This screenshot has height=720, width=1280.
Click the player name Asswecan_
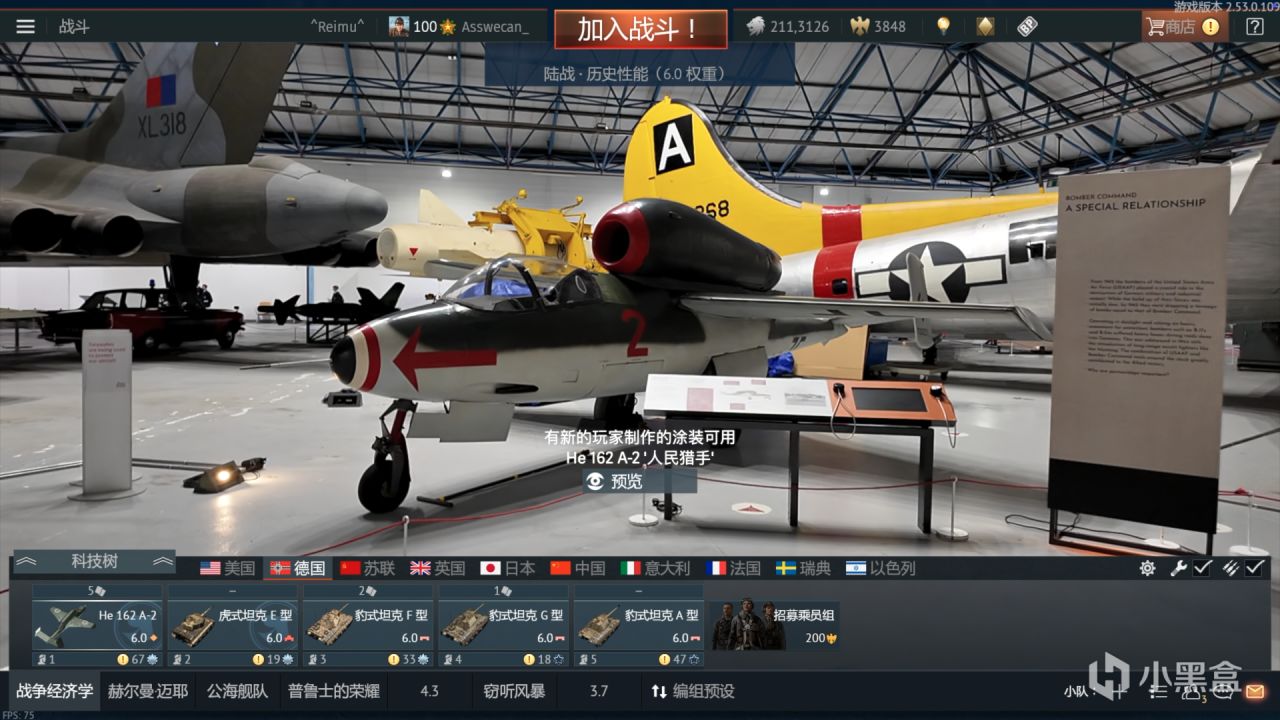(495, 27)
